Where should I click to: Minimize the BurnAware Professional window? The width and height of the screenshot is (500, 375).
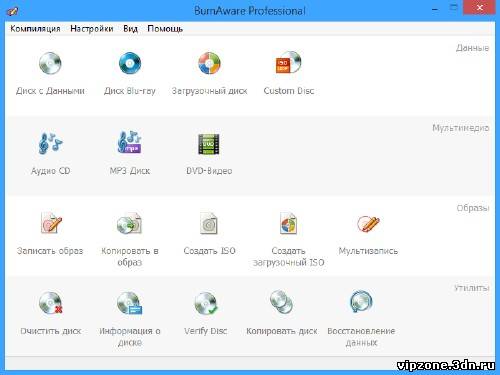(x=435, y=9)
